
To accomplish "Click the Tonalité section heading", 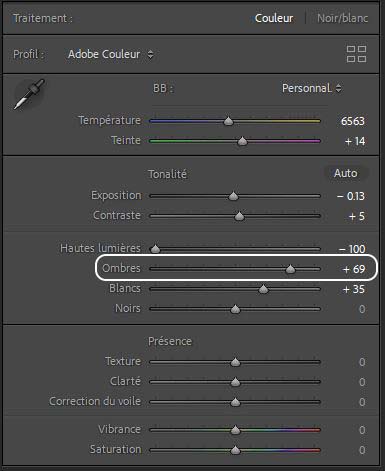I will tap(167, 174).
